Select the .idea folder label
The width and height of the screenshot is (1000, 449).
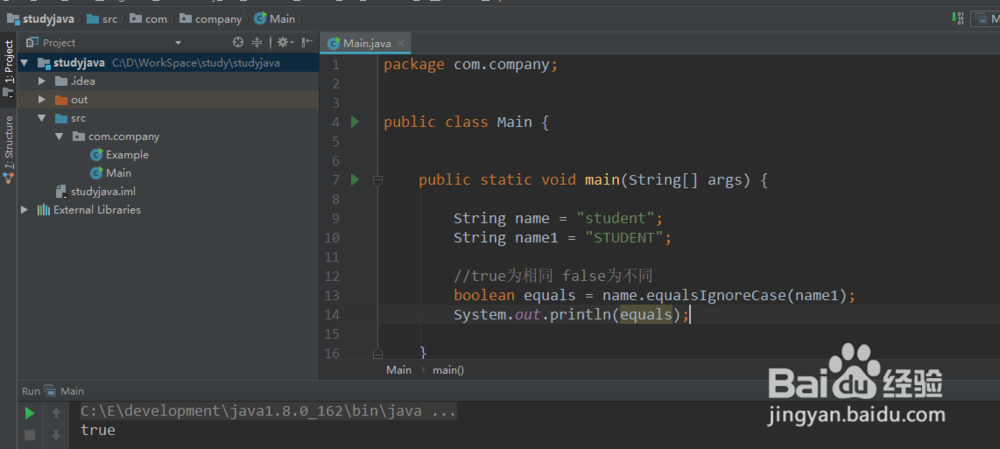(83, 81)
